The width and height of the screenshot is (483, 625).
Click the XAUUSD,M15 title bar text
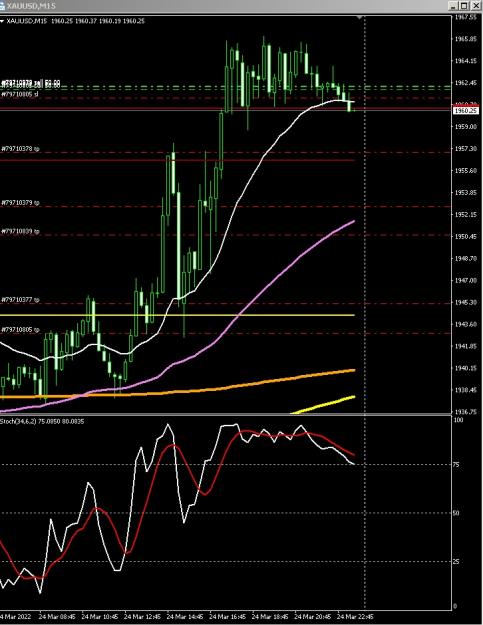31,6
